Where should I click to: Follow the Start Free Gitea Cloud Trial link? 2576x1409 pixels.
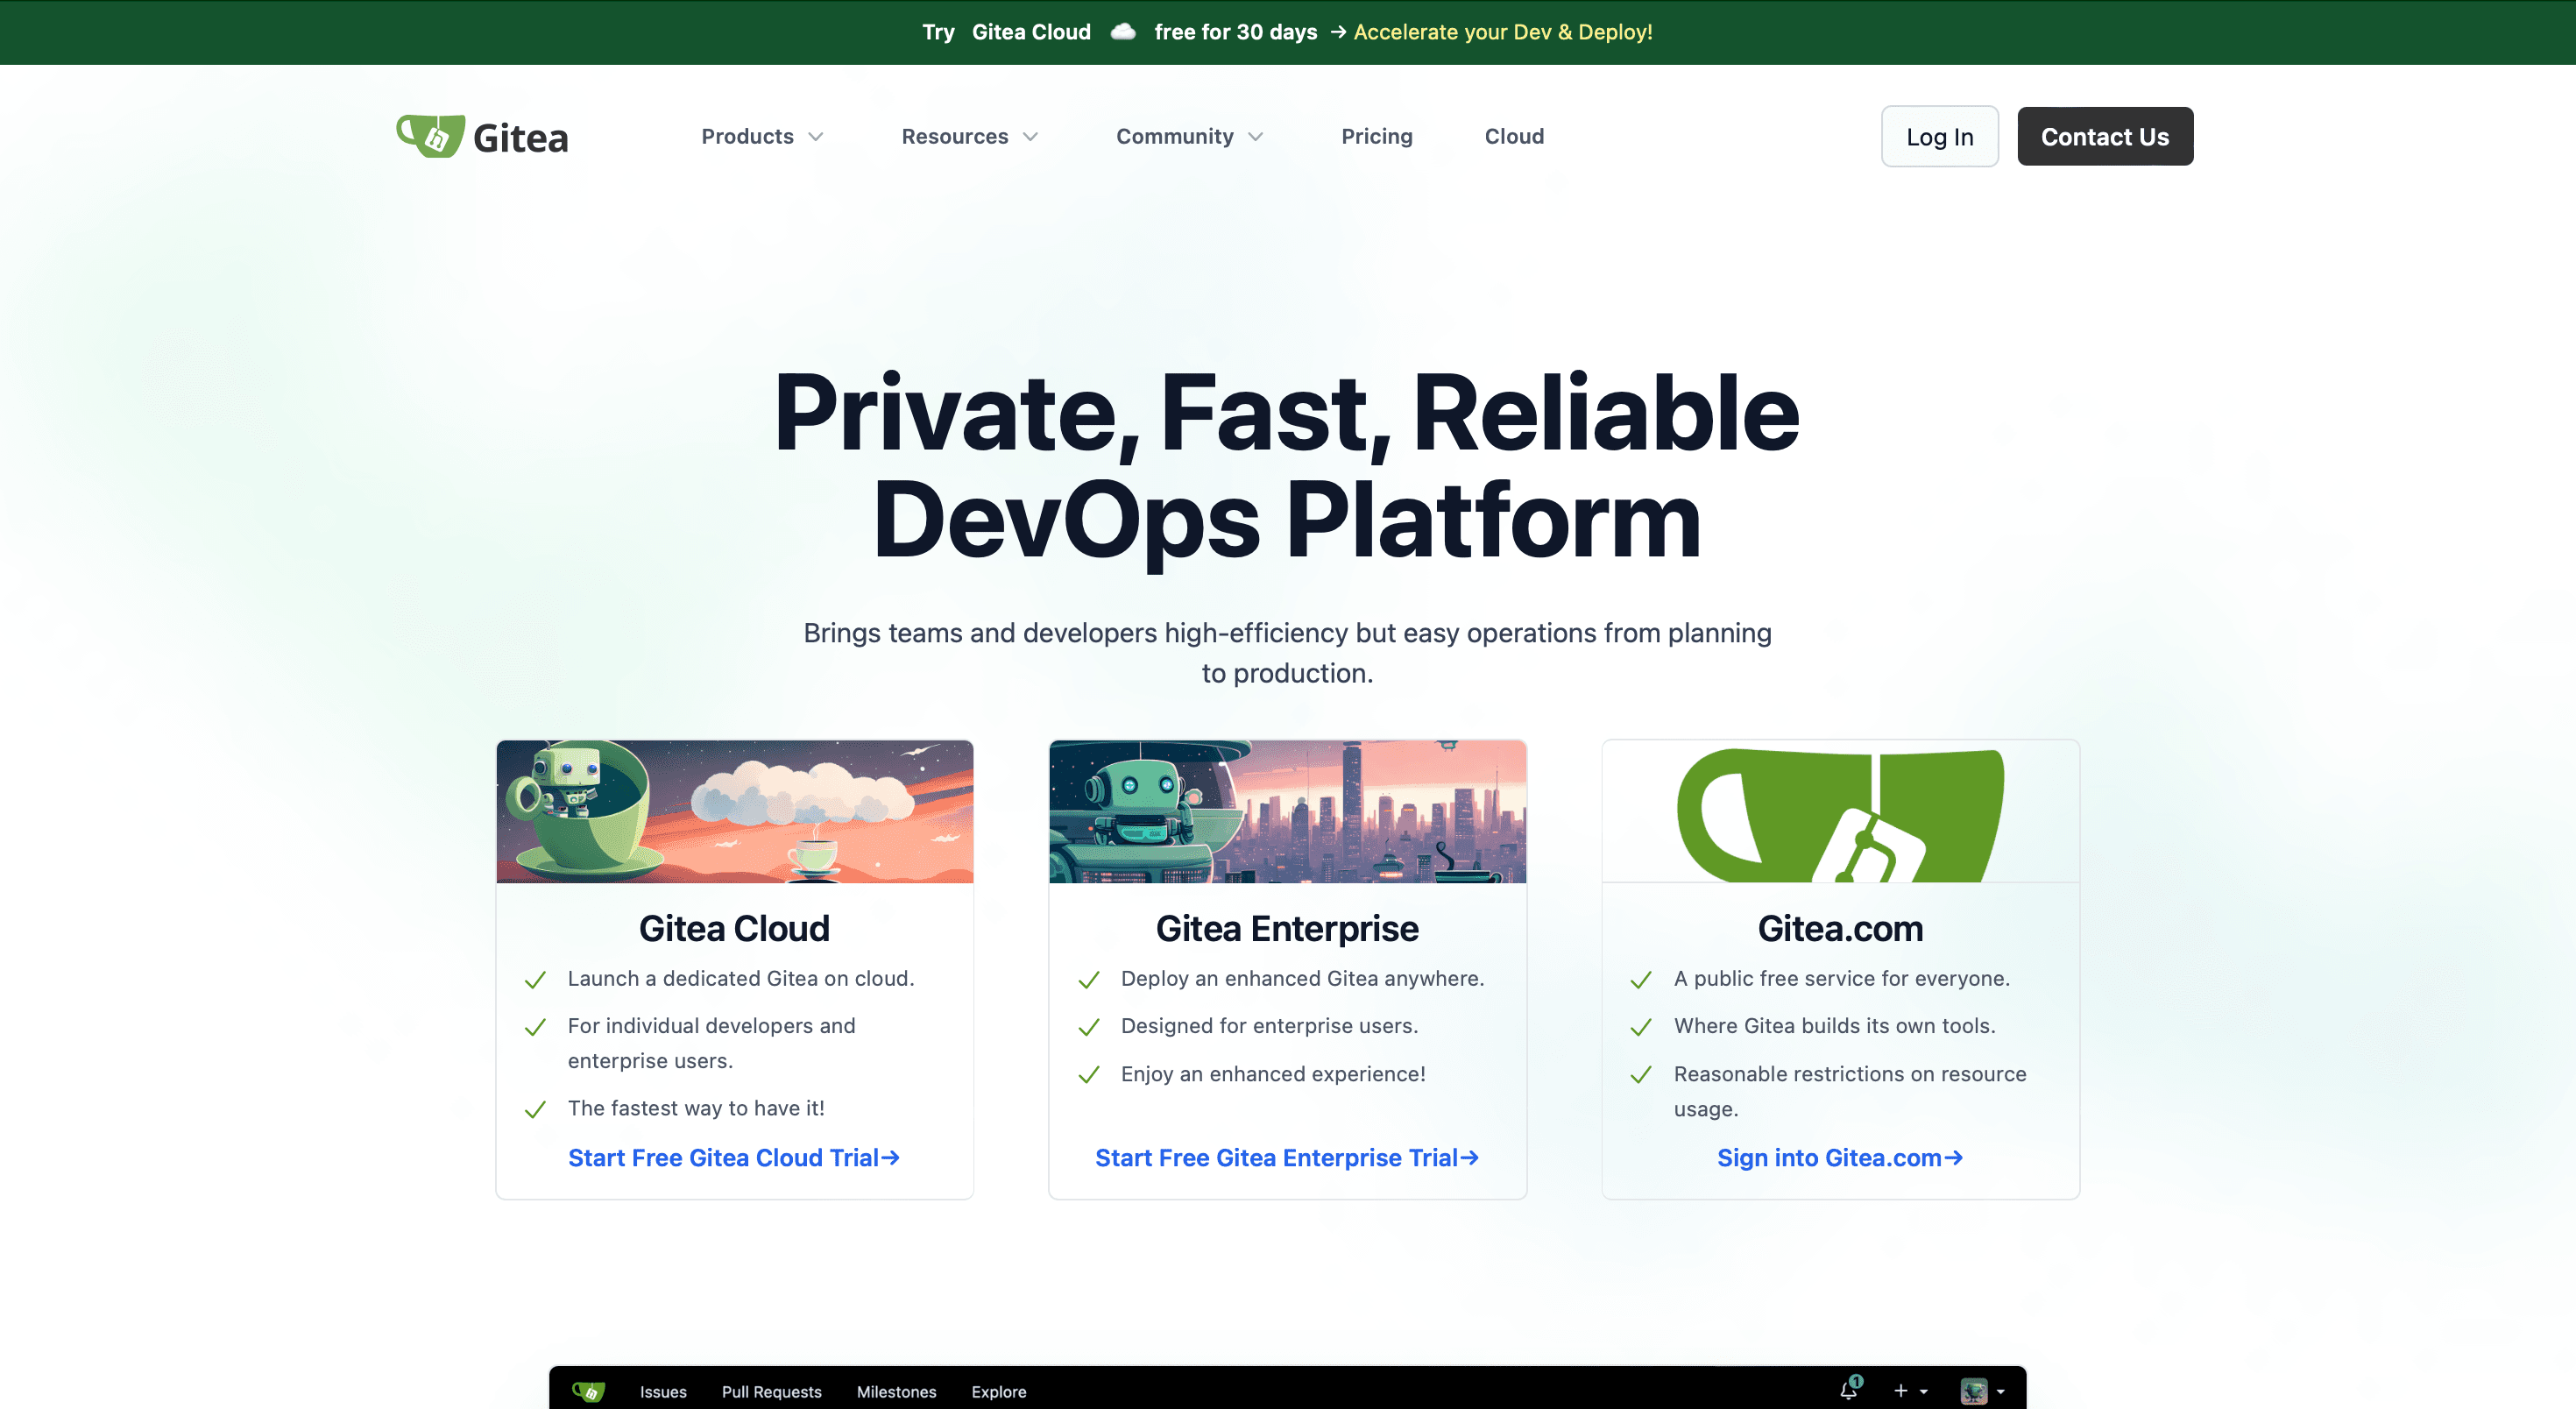coord(733,1157)
